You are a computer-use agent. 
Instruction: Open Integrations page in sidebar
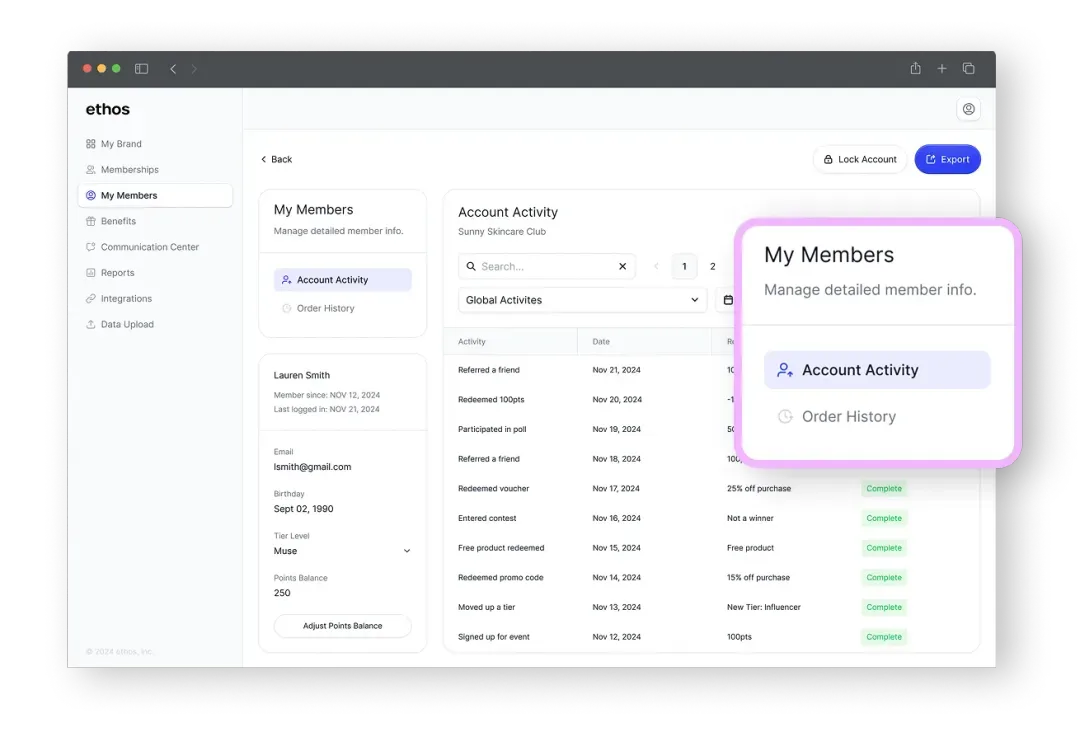pos(126,298)
